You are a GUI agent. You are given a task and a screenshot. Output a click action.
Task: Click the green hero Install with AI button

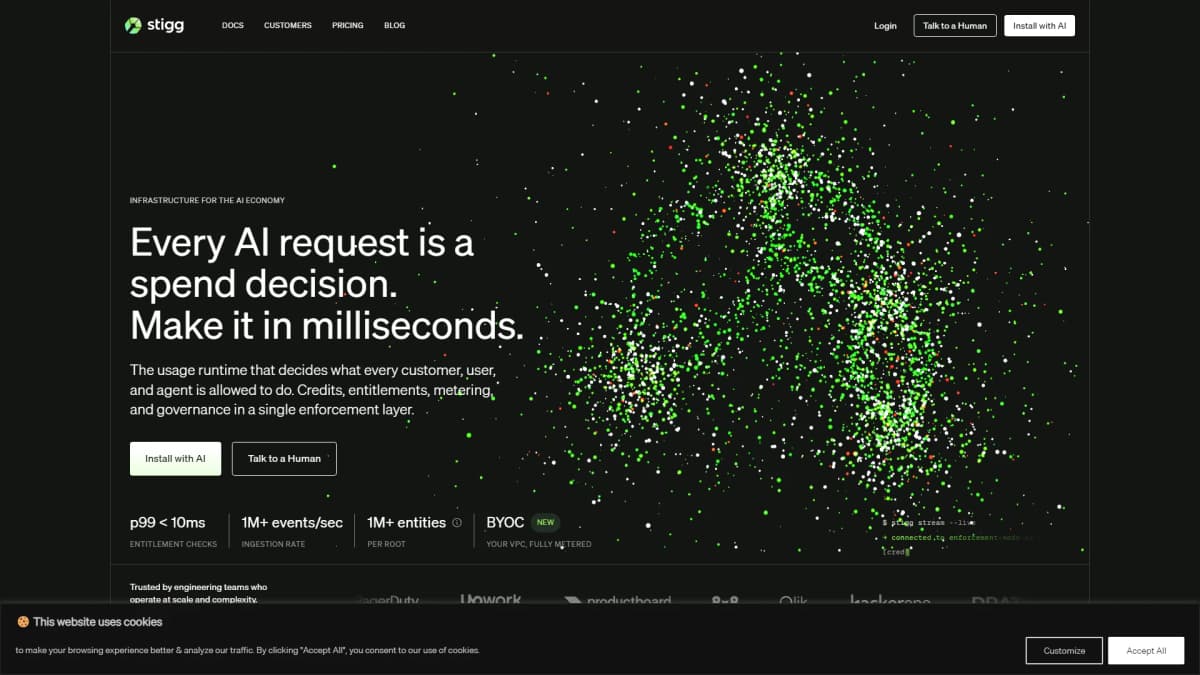click(175, 459)
